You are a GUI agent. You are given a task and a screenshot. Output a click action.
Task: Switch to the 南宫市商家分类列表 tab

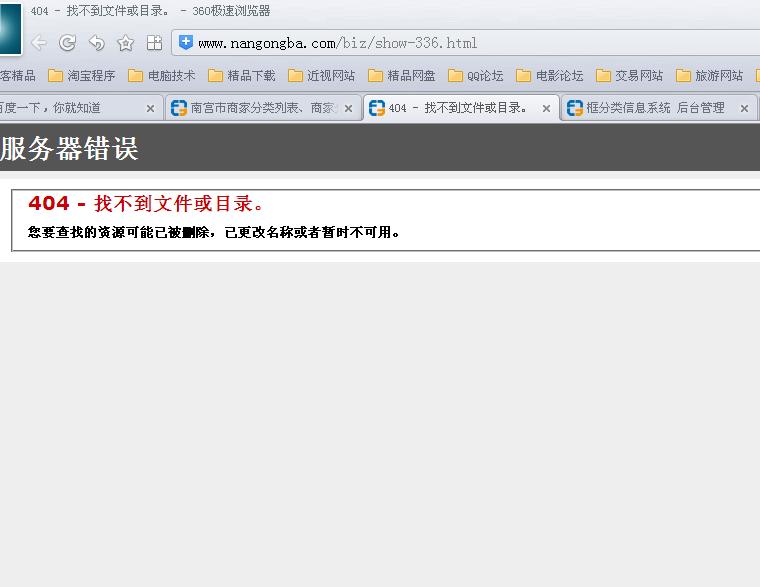[x=254, y=108]
